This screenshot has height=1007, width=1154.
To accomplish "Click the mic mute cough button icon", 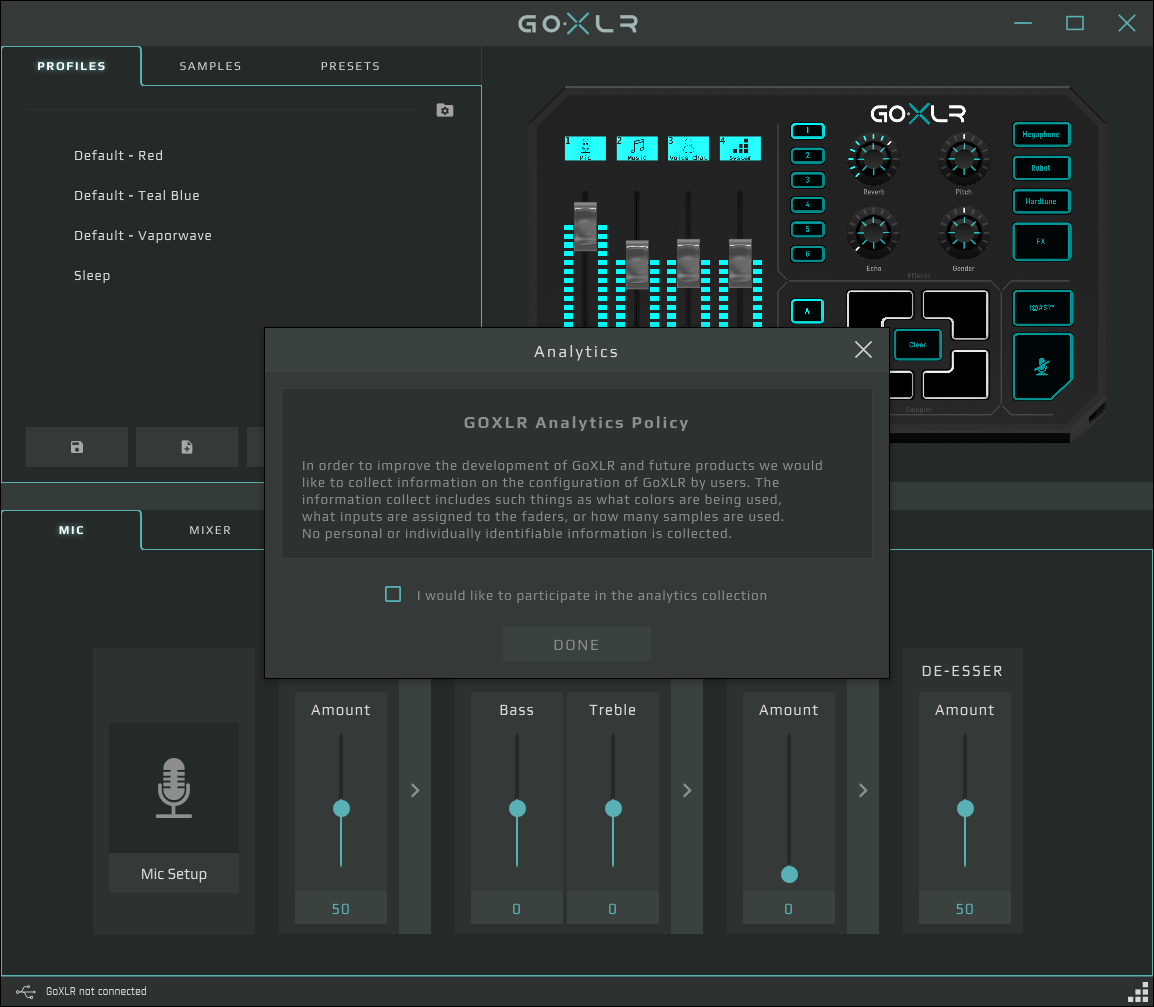I will (1042, 367).
